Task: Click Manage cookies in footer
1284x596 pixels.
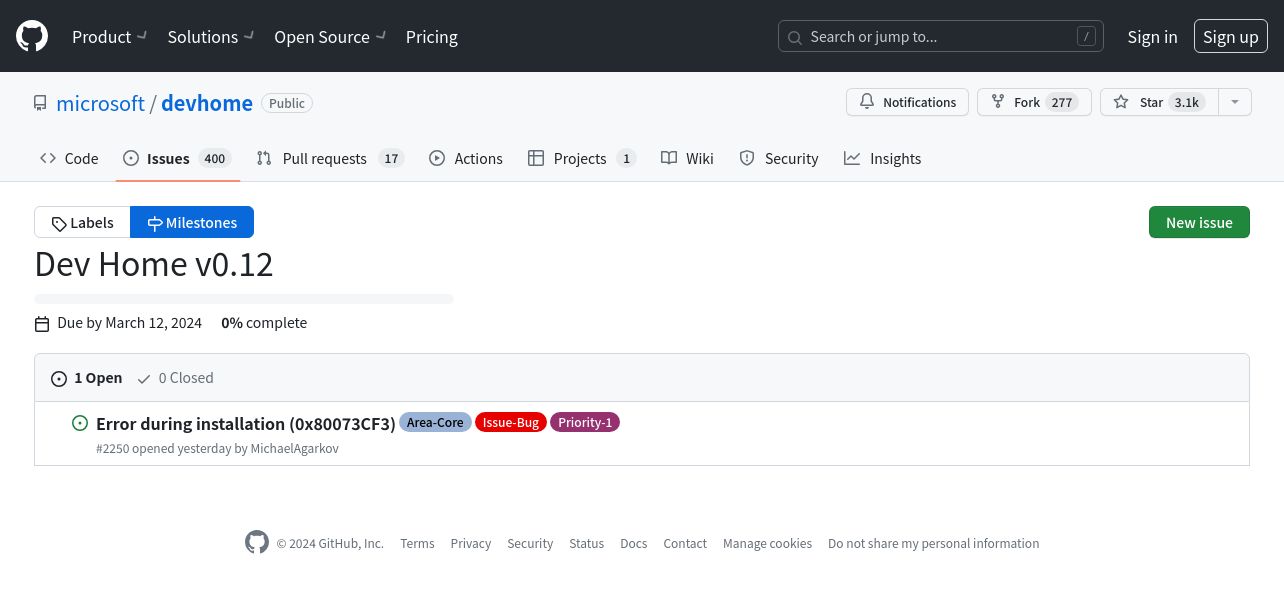Action: [768, 544]
